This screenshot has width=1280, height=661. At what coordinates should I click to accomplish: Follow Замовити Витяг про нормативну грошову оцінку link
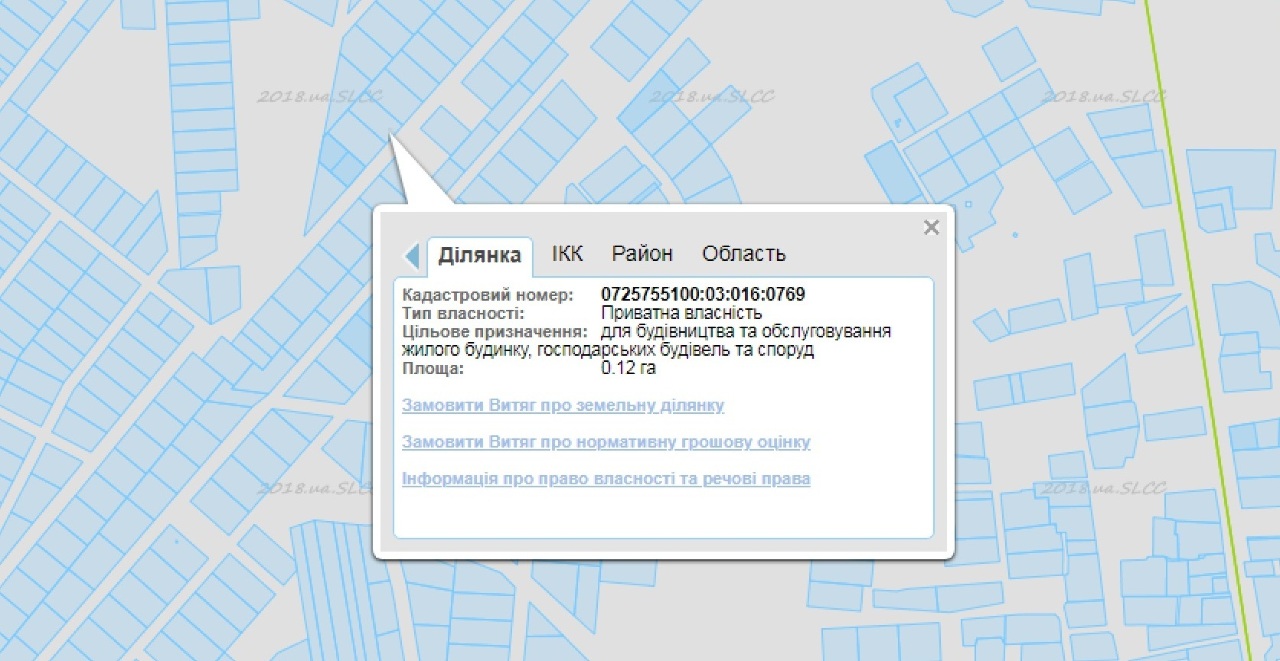point(606,442)
